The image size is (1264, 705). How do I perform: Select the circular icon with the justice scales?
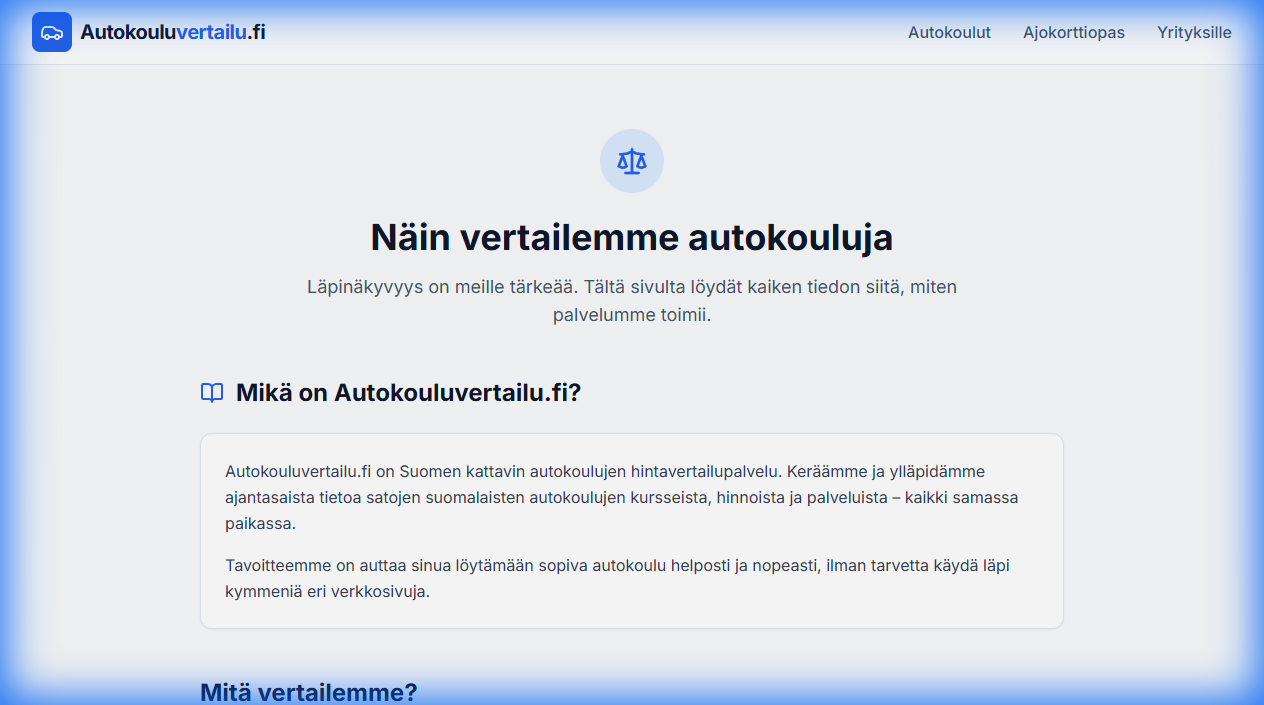coord(631,160)
